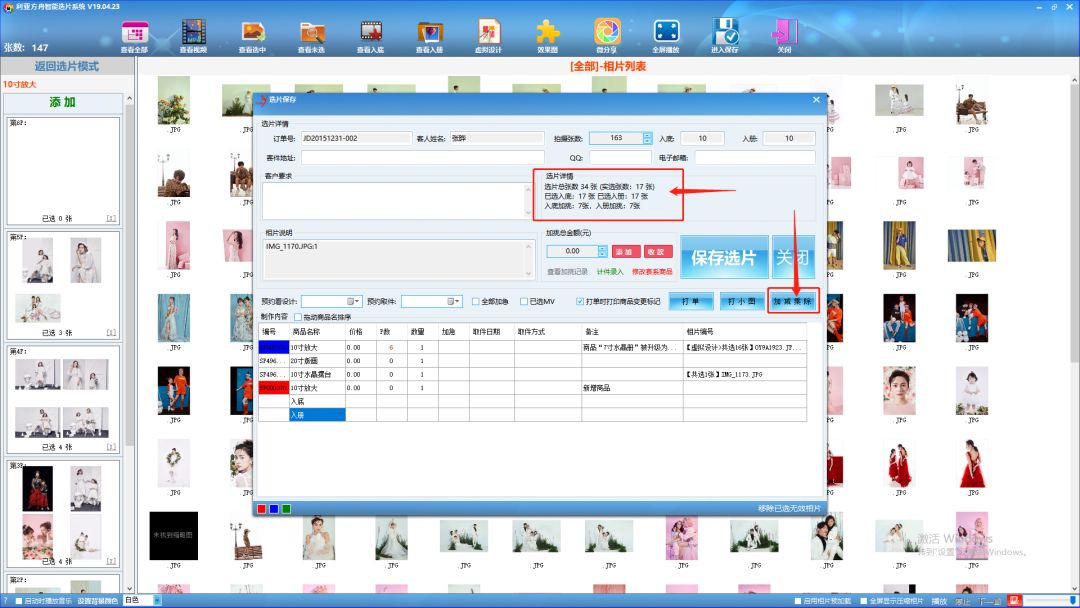The image size is (1080, 608).
Task: Open 效果图 puzzle-piece icon
Action: click(x=548, y=36)
